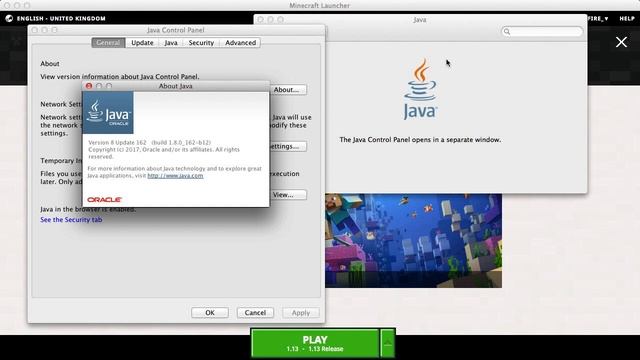Click the globe language icon in Minecraft Launcher
640x360 pixels.
9,18
